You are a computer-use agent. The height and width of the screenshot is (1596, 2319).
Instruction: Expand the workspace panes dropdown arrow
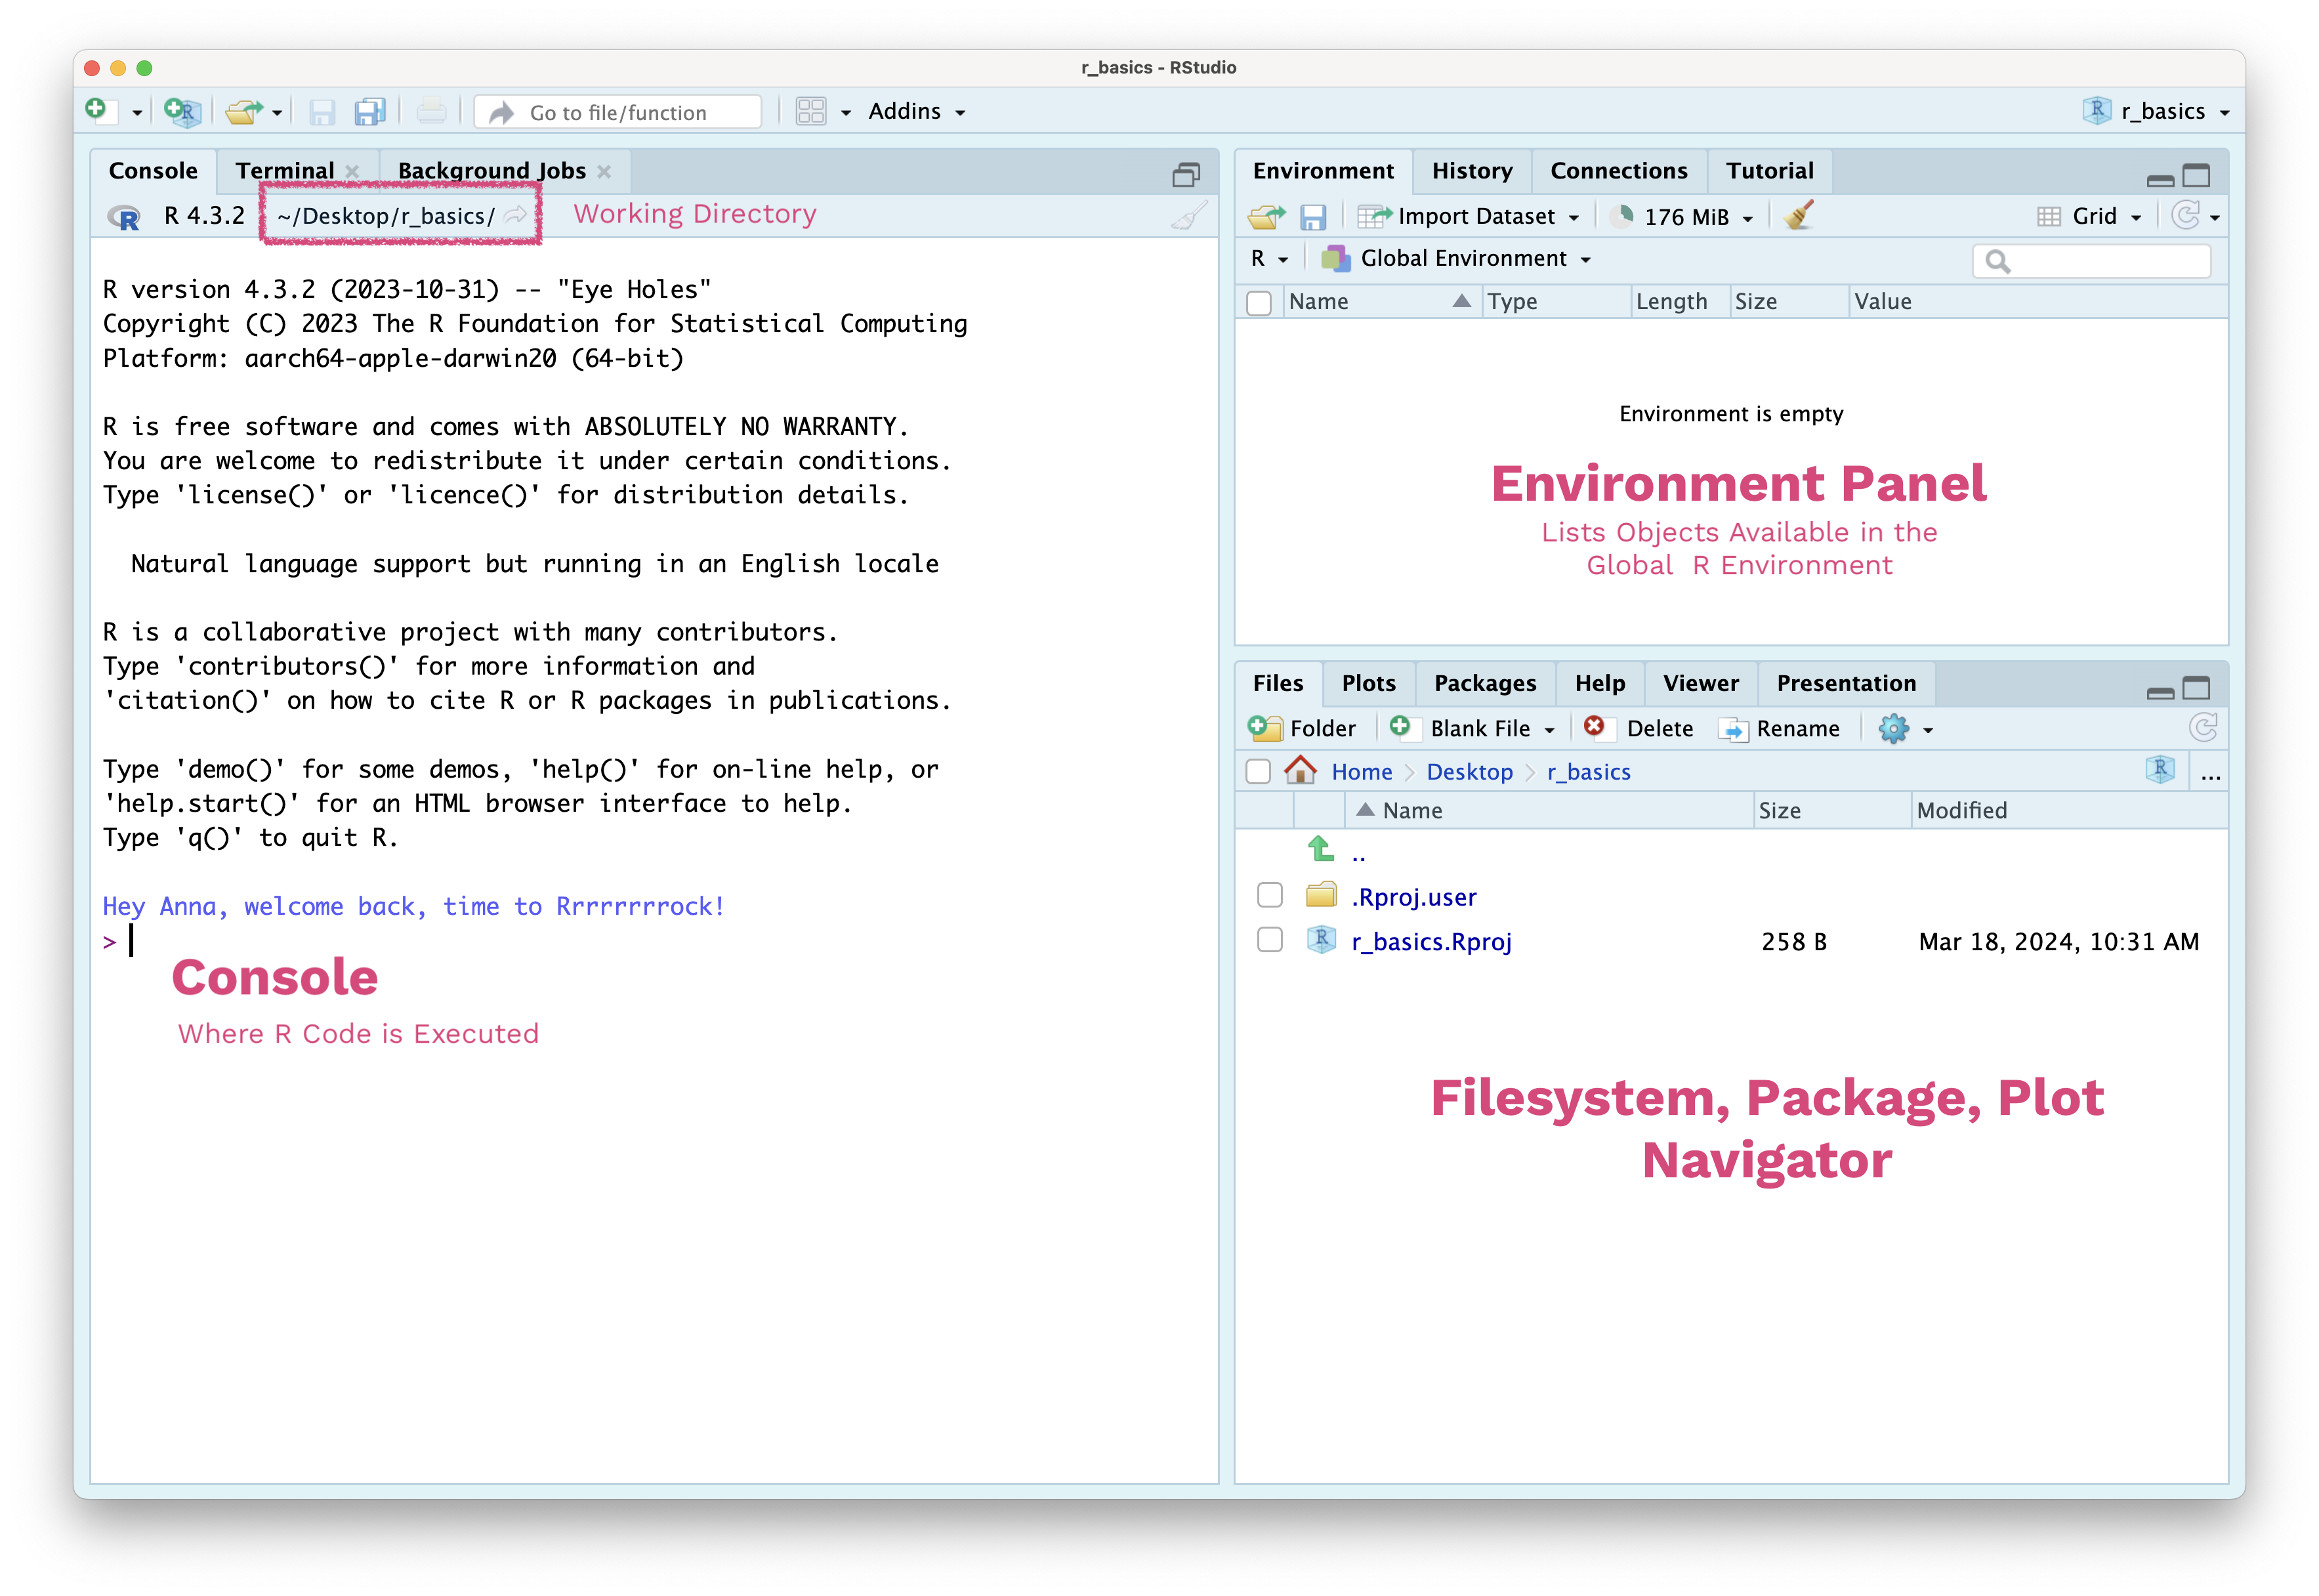[846, 113]
